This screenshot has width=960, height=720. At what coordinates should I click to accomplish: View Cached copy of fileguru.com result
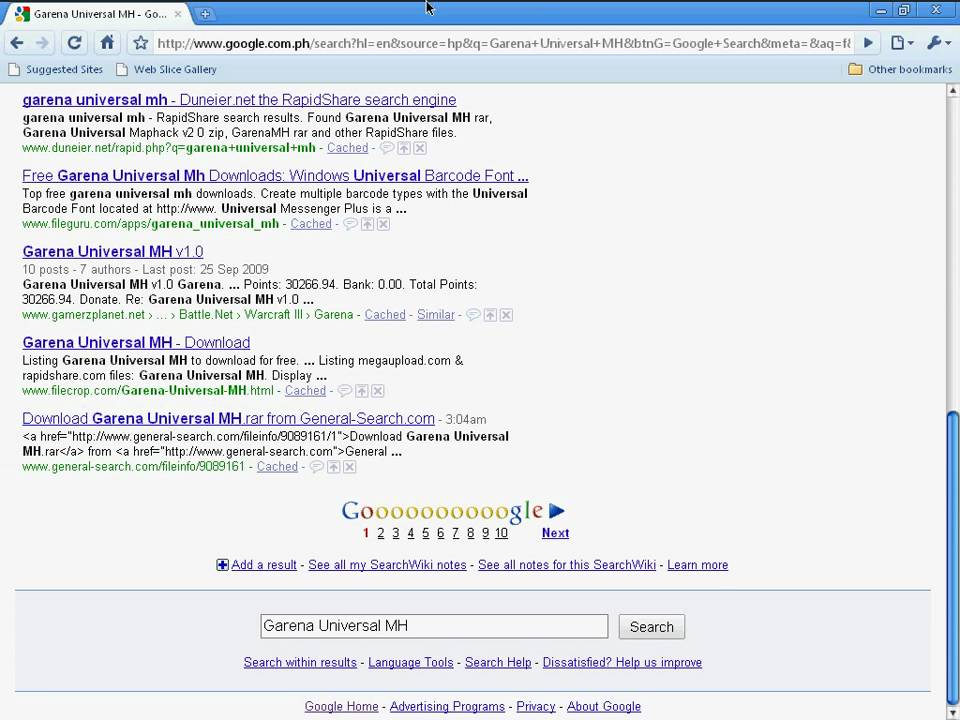point(311,224)
